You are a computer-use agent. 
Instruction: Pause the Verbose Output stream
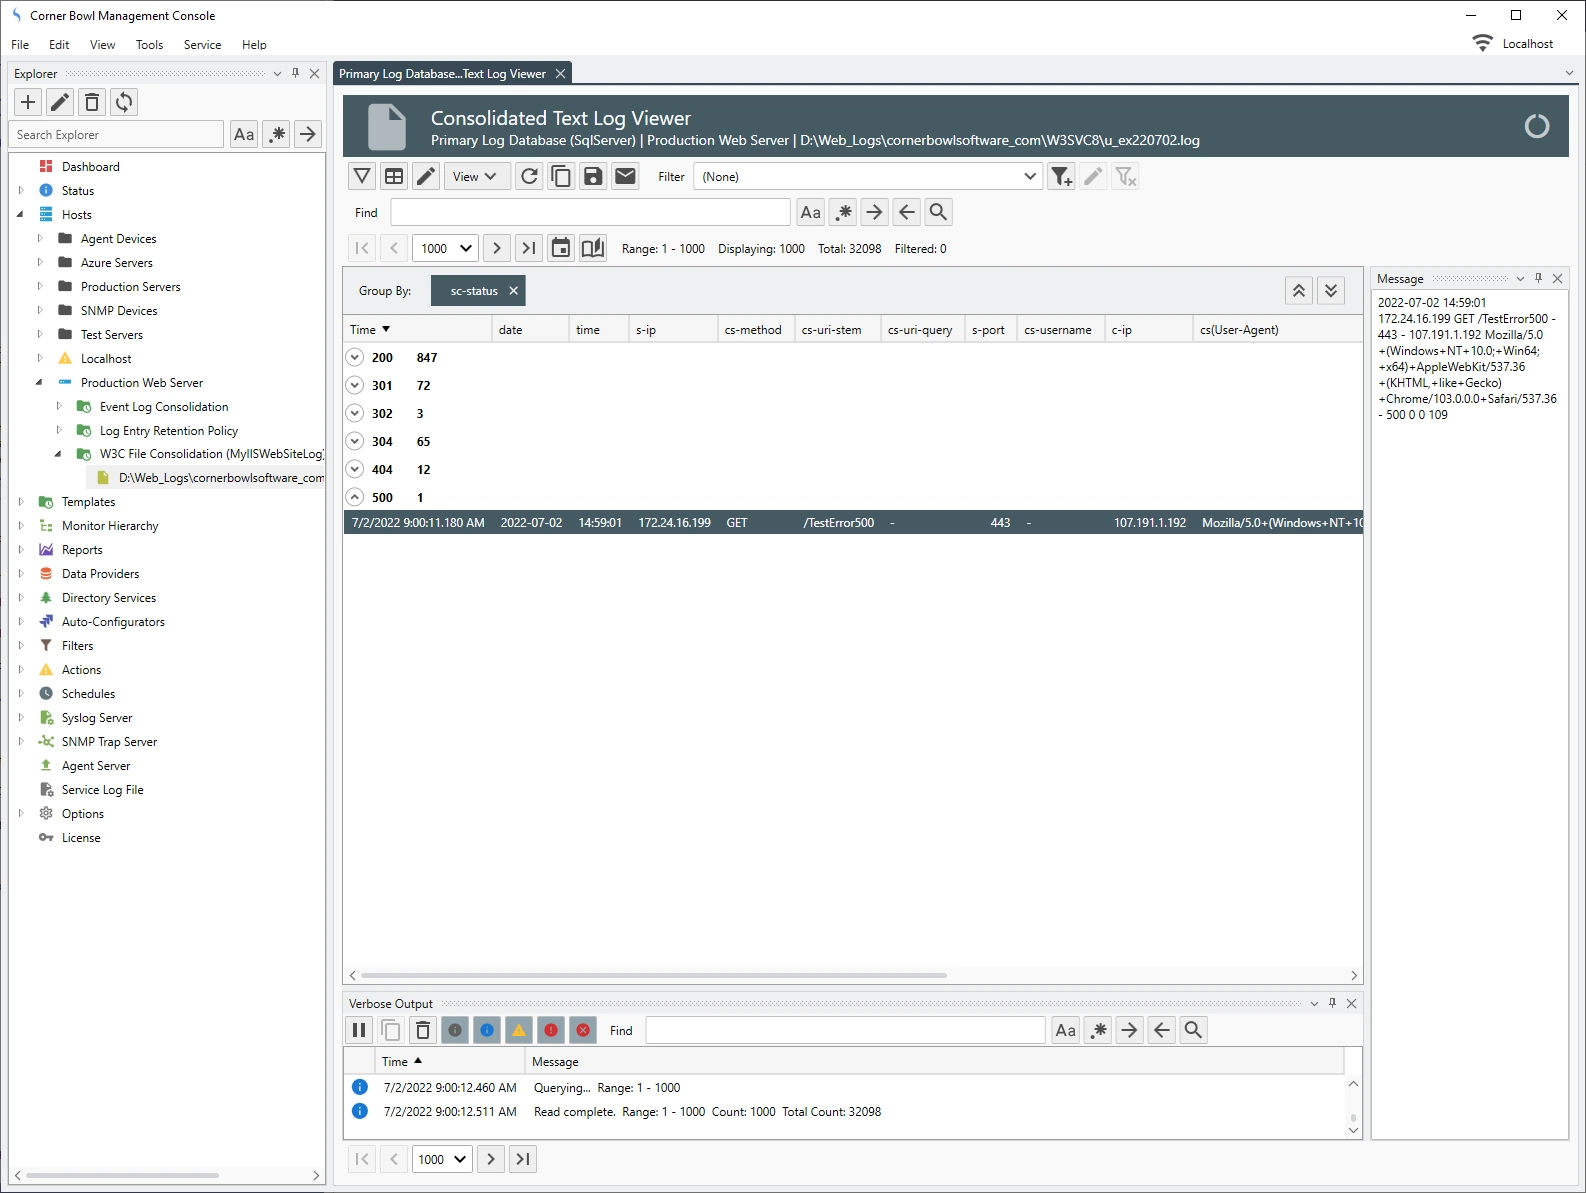(x=359, y=1030)
